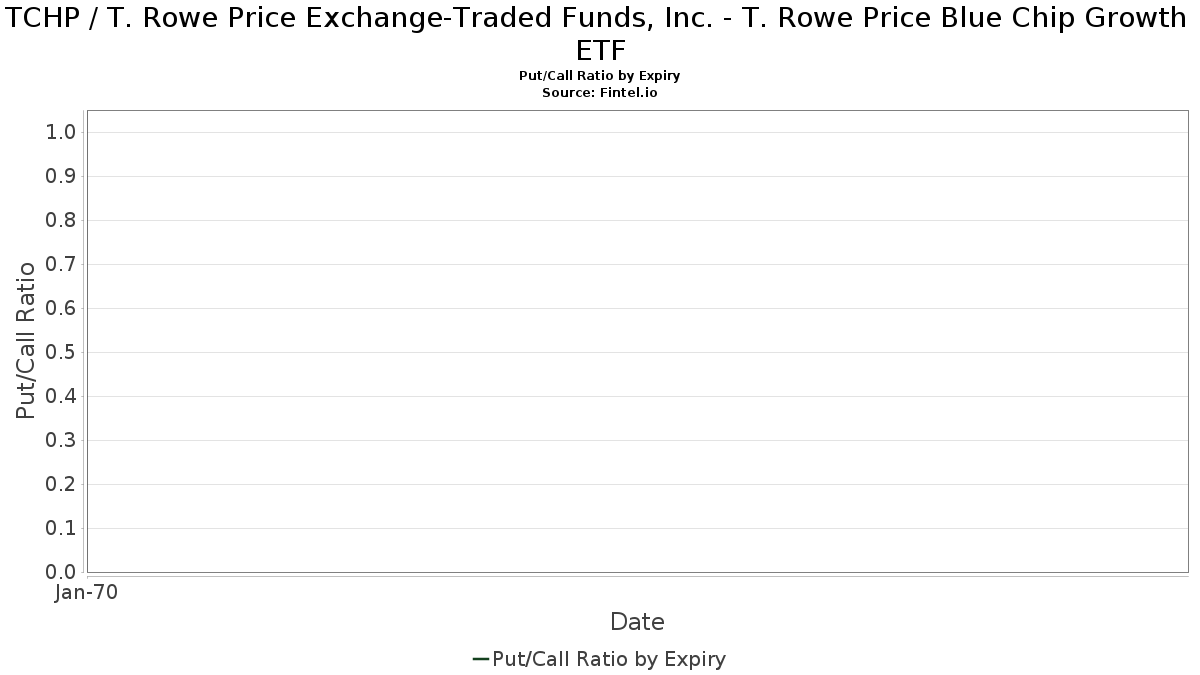Click the Put/Call Ratio y-axis title
The height and width of the screenshot is (675, 1200).
pos(26,340)
